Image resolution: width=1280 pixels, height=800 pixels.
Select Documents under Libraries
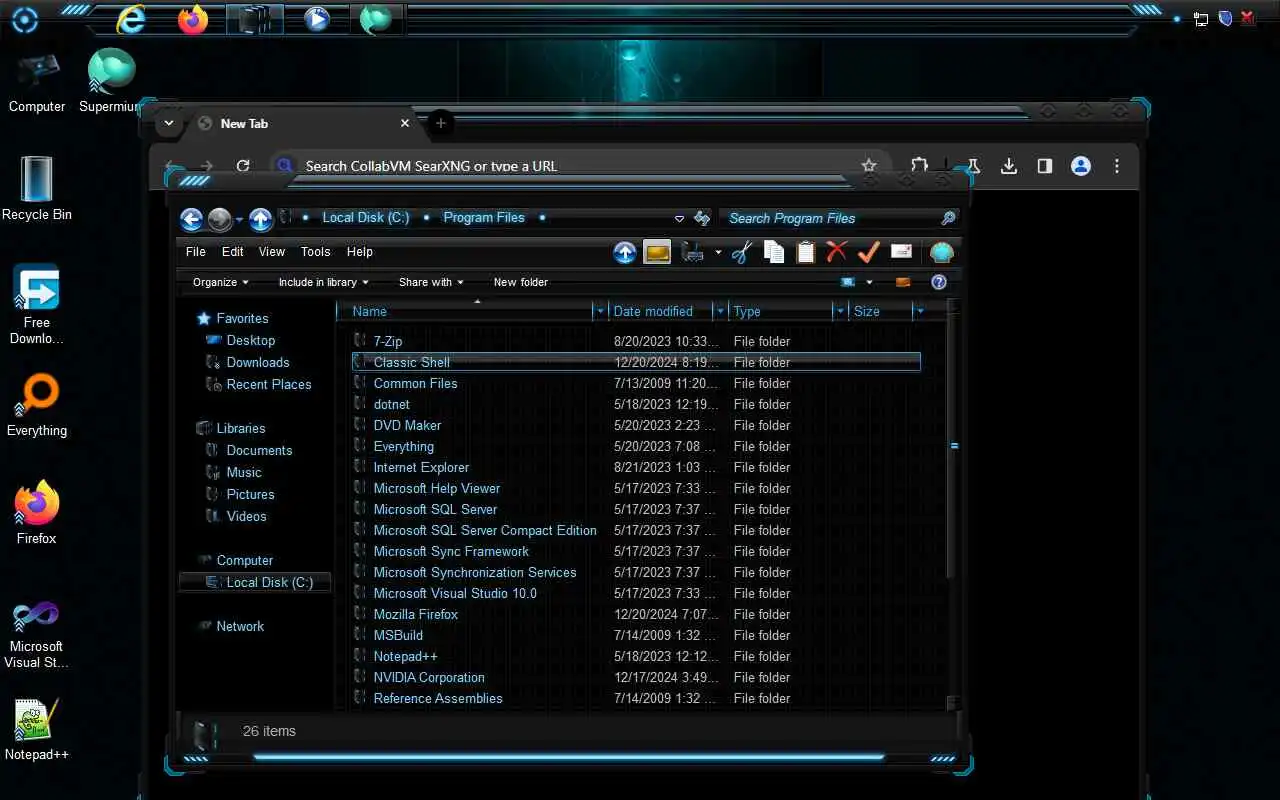(259, 450)
